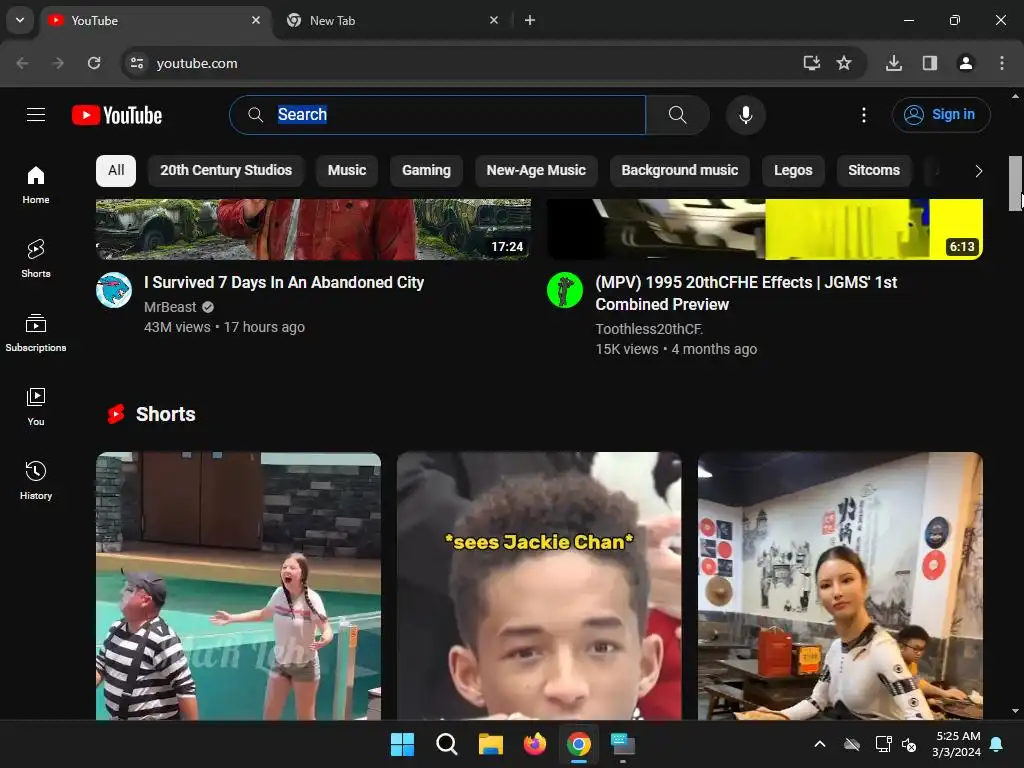This screenshot has height=768, width=1024.
Task: Select the 20th Century Studios chip
Action: coord(226,170)
